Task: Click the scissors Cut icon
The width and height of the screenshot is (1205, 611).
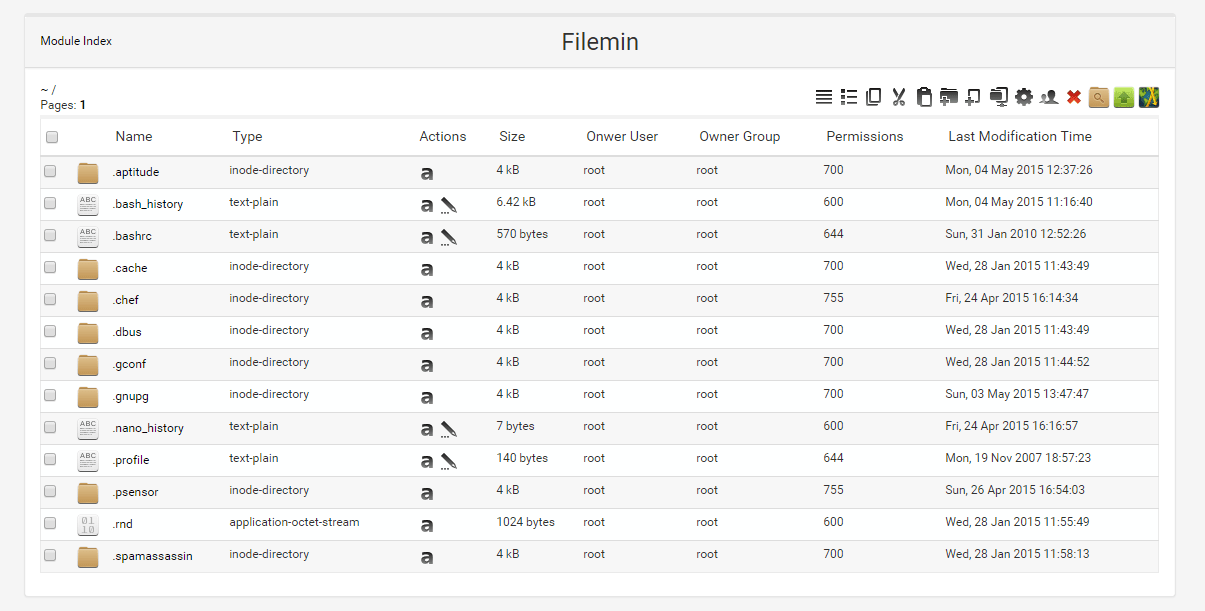Action: (x=899, y=97)
